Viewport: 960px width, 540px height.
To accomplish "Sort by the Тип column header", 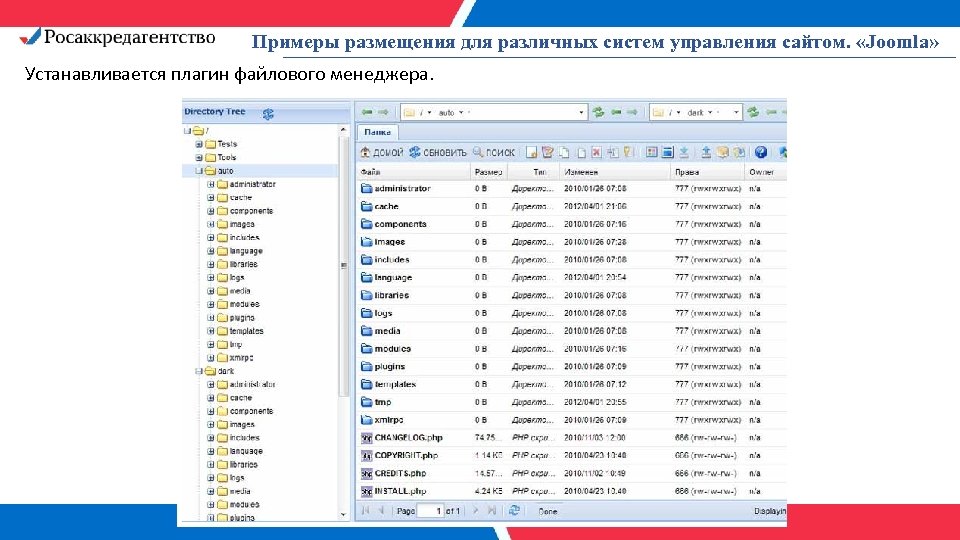I will click(533, 172).
